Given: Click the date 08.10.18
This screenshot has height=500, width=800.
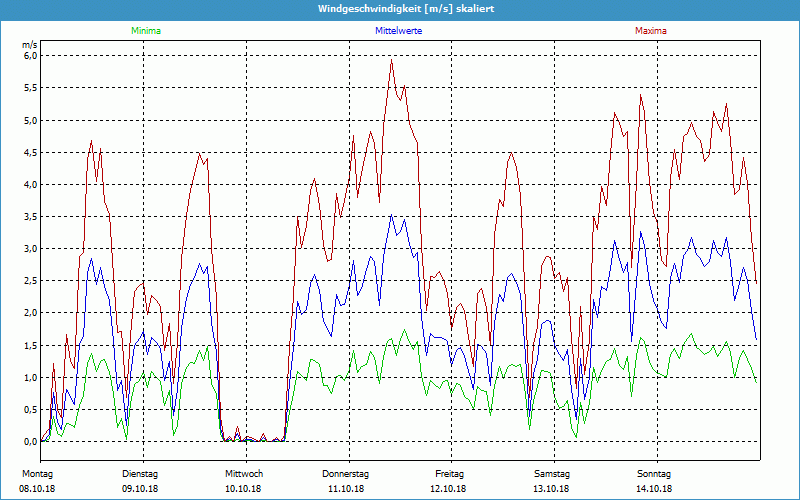Looking at the screenshot, I should click(37, 489).
